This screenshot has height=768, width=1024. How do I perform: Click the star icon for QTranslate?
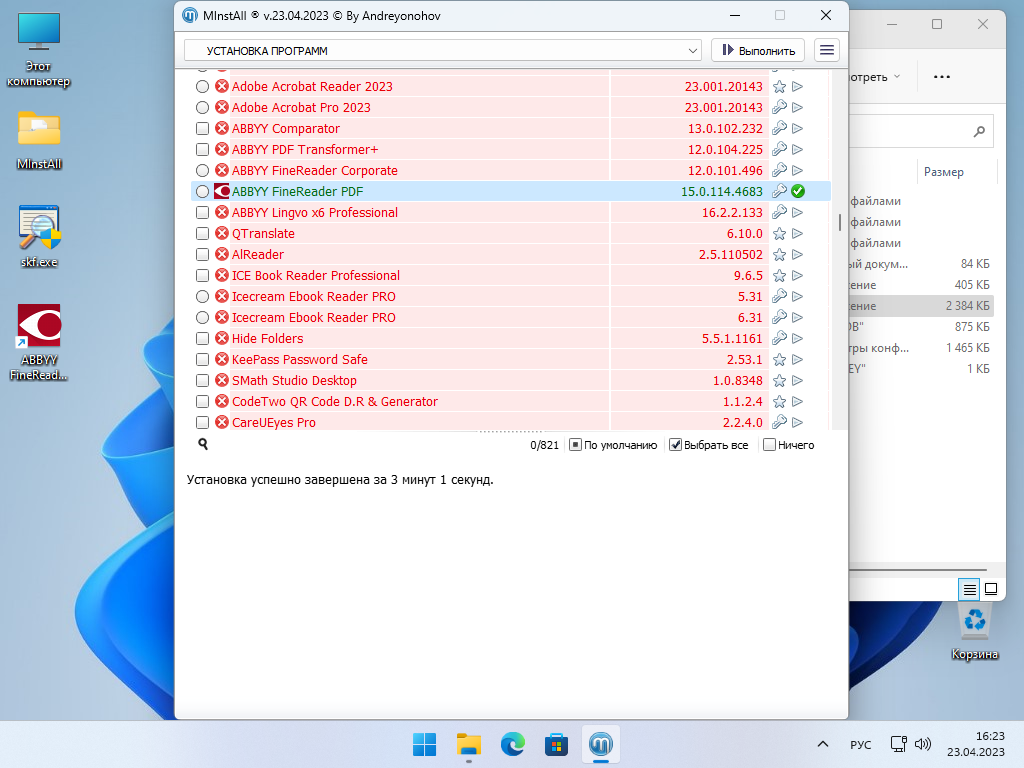coord(779,233)
